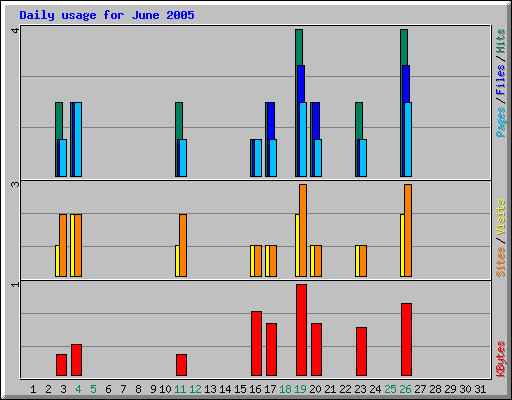Click the blue Files bar for day 17

pos(271,121)
